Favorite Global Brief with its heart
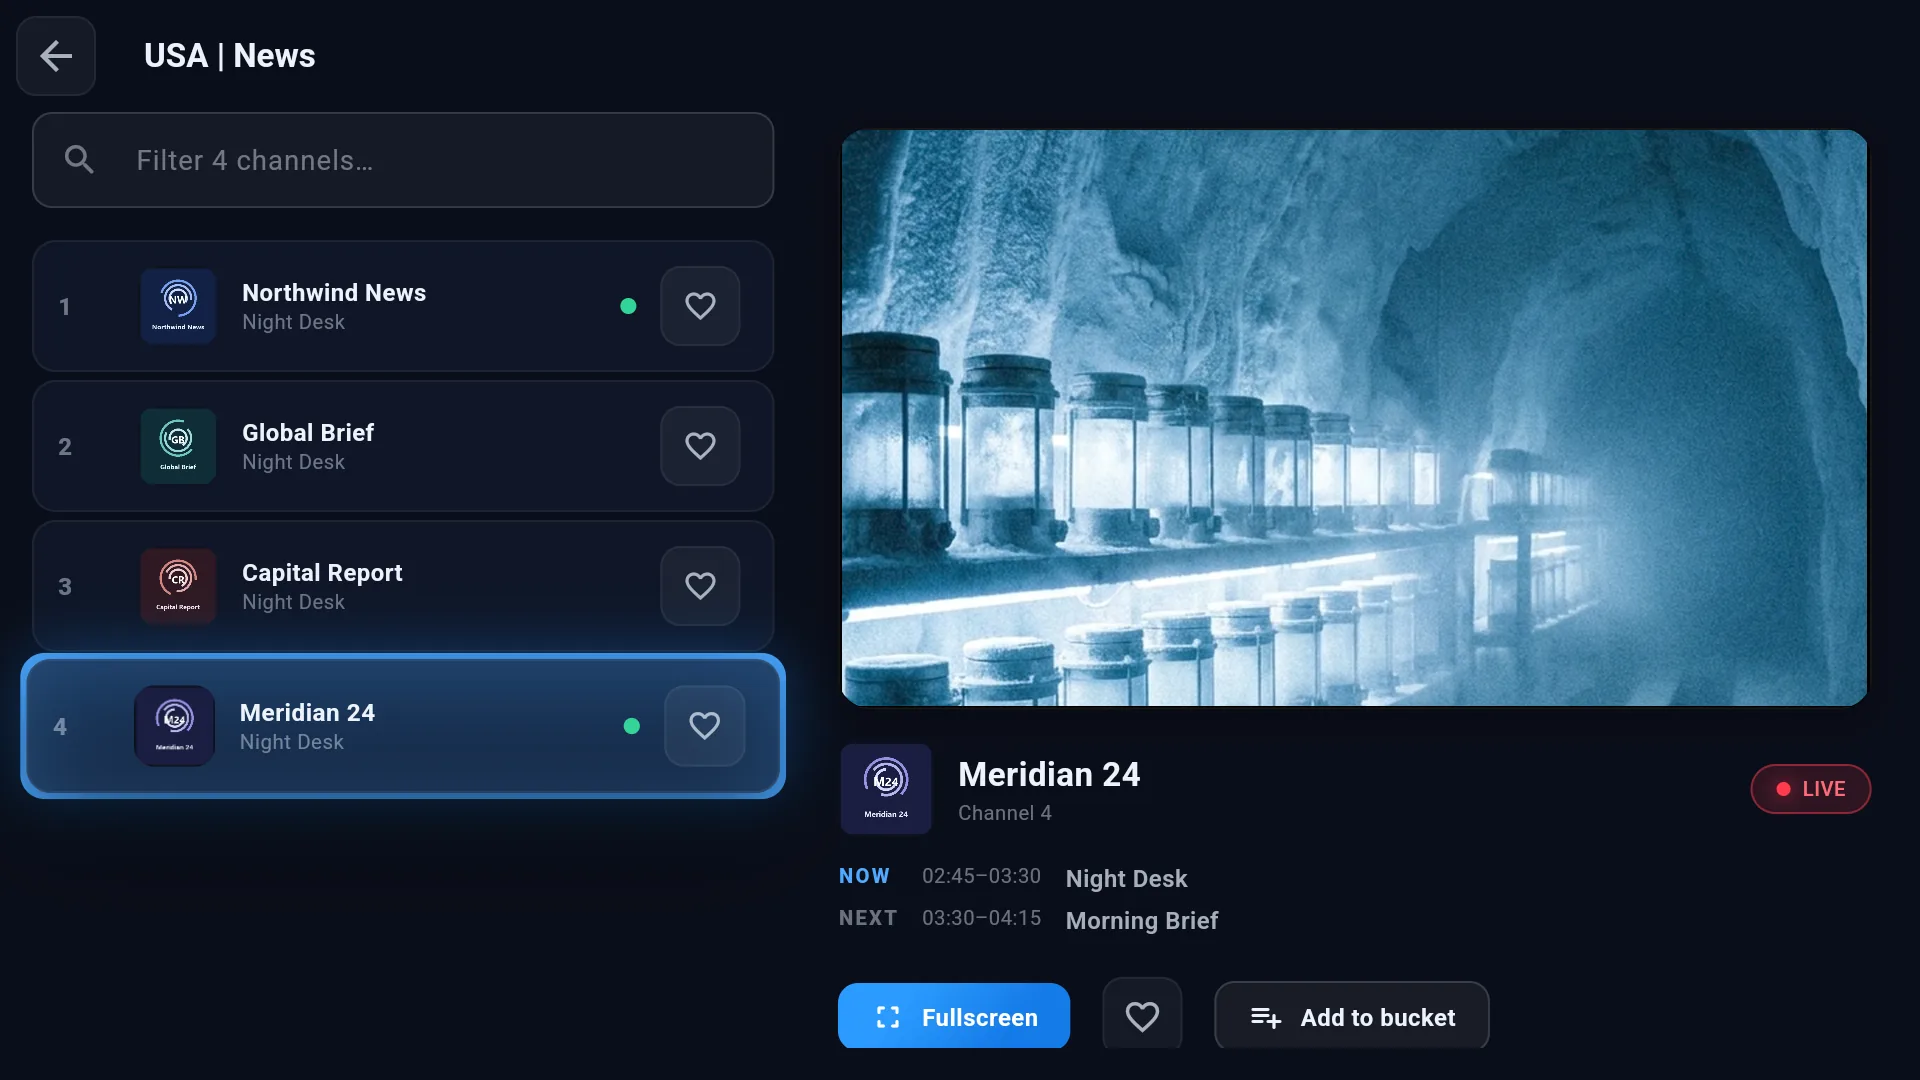The image size is (1920, 1080). (x=700, y=446)
